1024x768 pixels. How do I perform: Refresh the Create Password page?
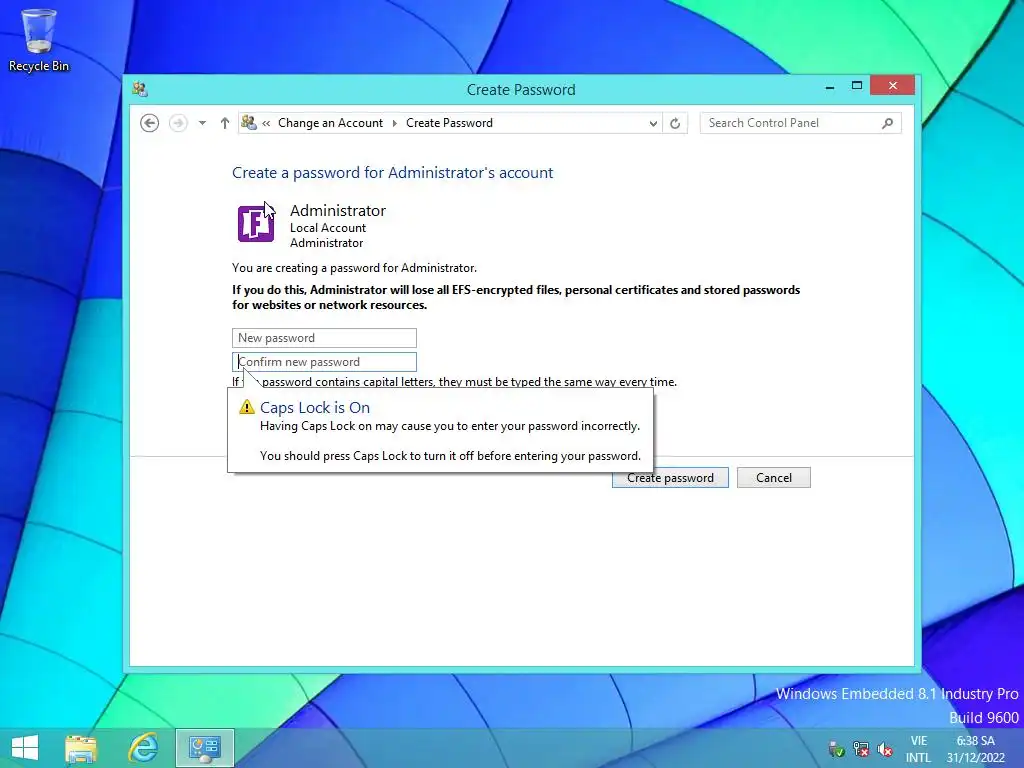coord(675,123)
